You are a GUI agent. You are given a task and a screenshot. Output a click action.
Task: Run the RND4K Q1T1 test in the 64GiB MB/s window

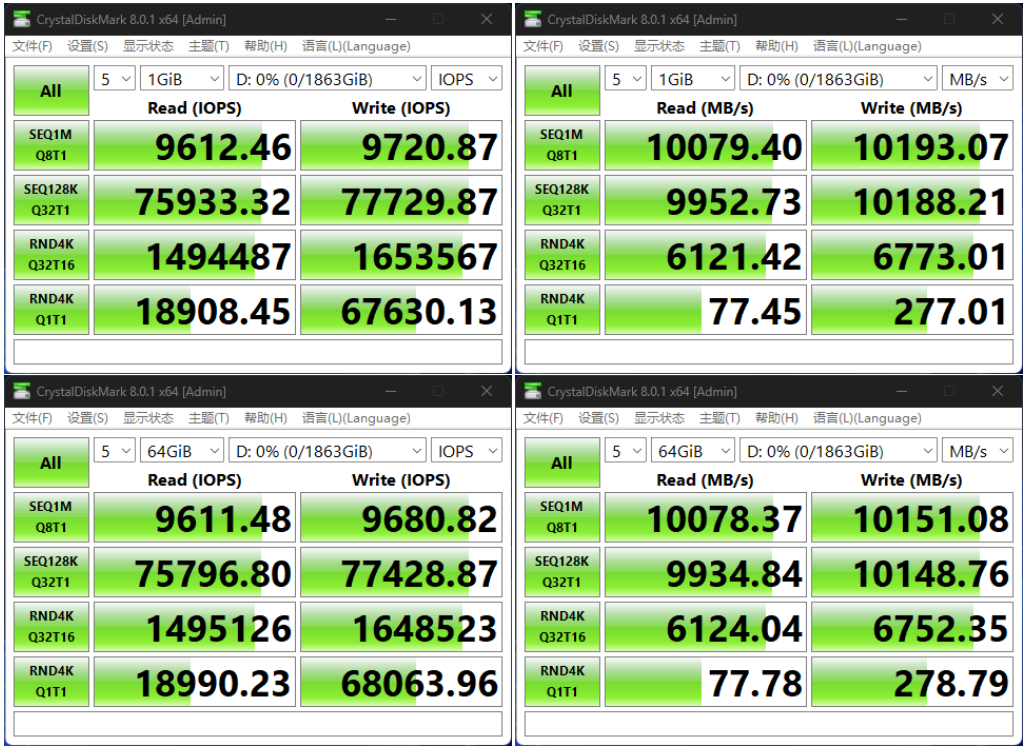coord(561,682)
